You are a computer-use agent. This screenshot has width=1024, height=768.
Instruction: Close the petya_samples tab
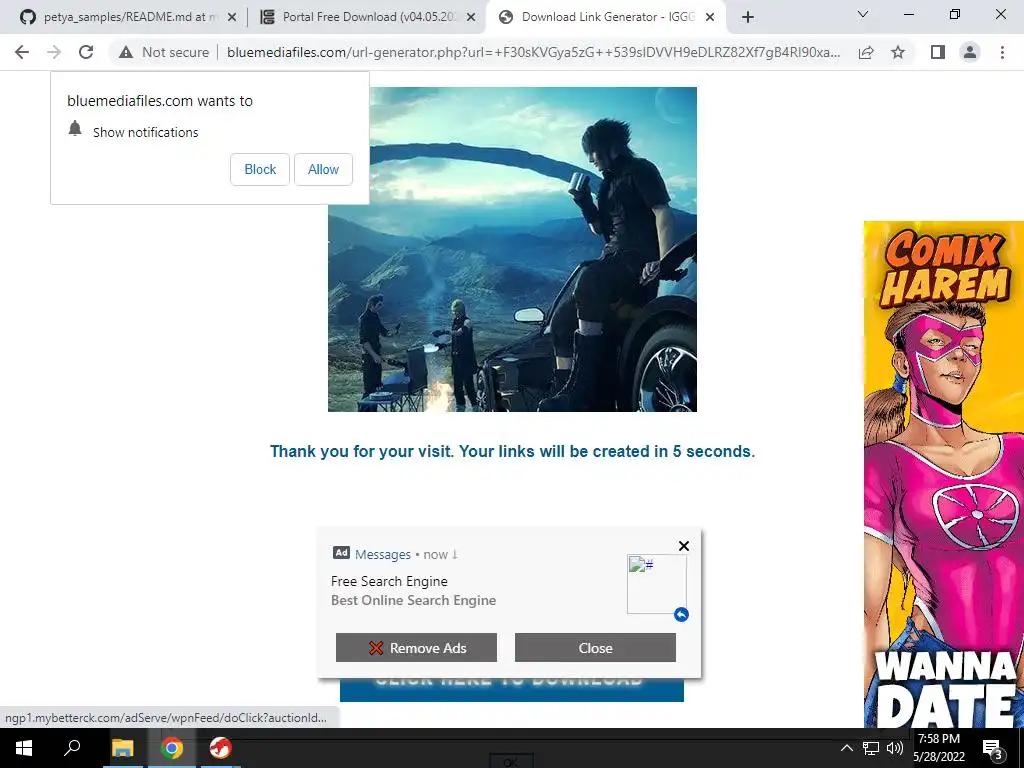point(232,18)
